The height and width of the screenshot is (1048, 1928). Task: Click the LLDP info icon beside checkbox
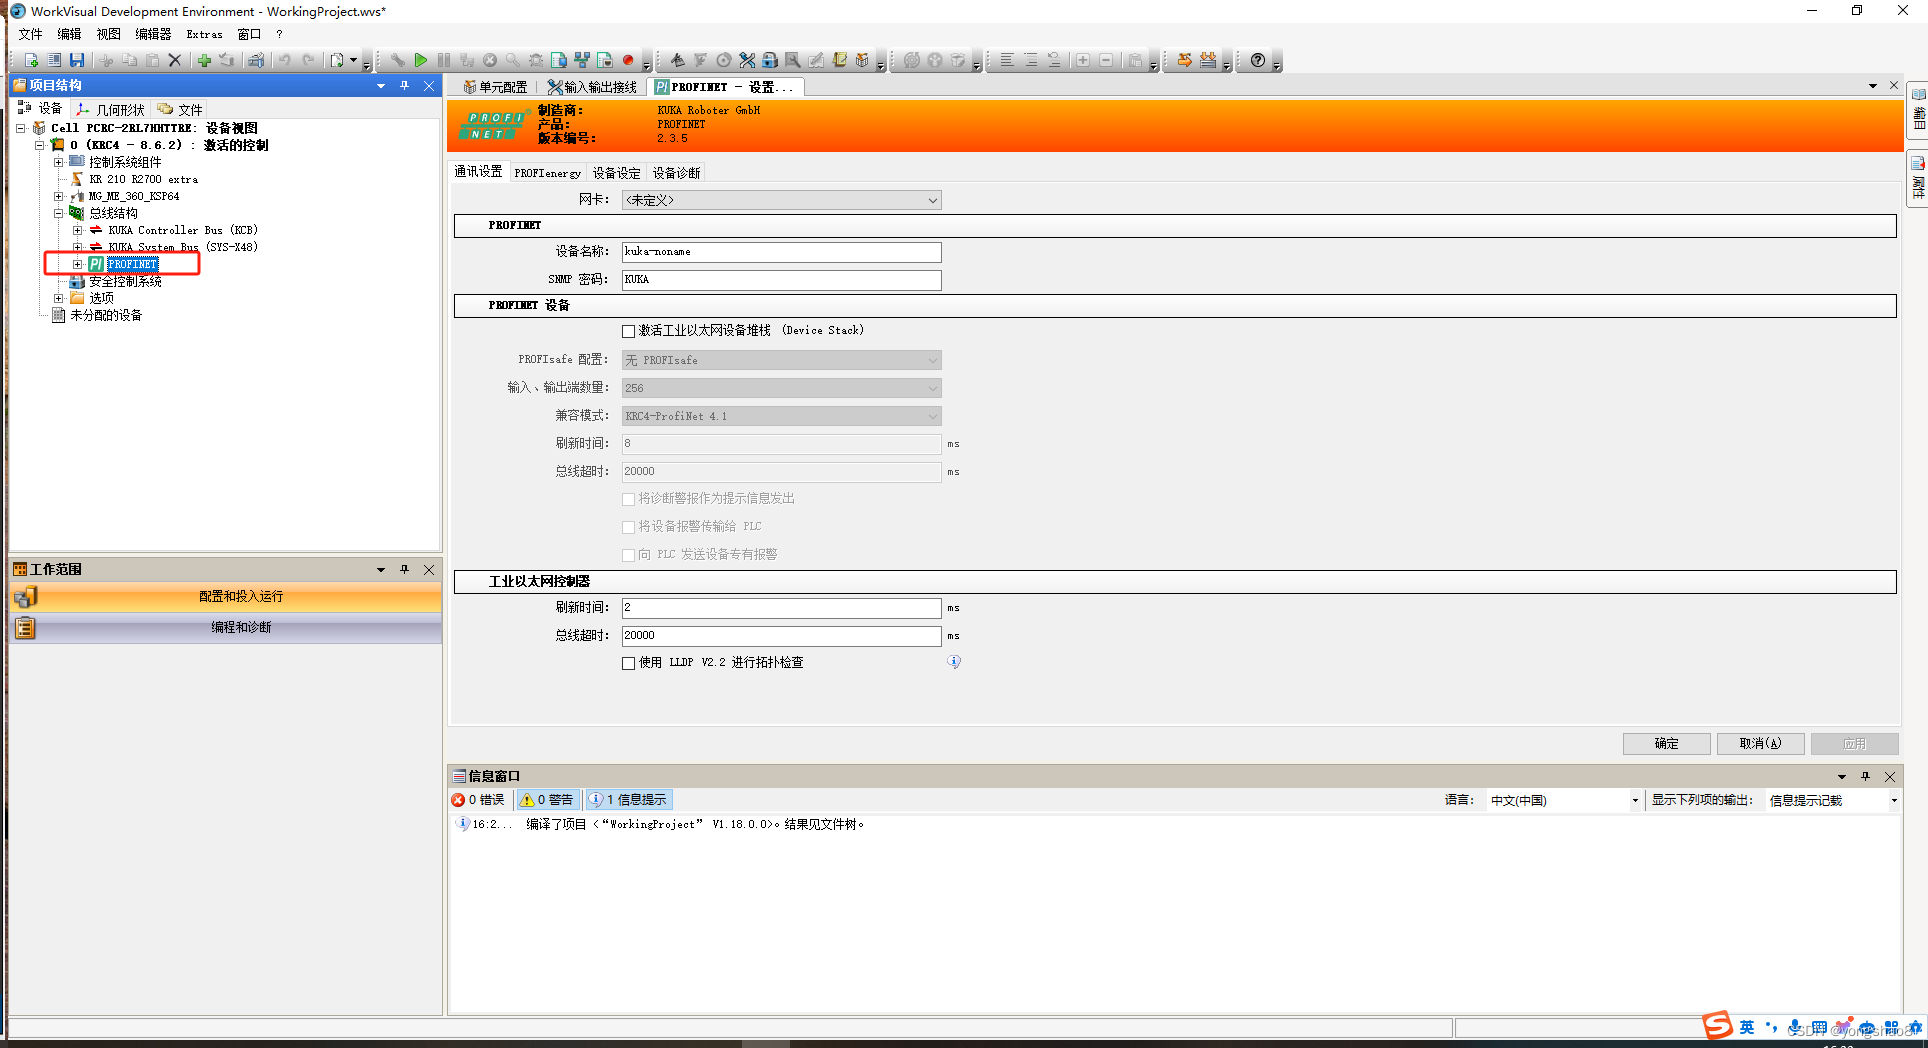(954, 662)
